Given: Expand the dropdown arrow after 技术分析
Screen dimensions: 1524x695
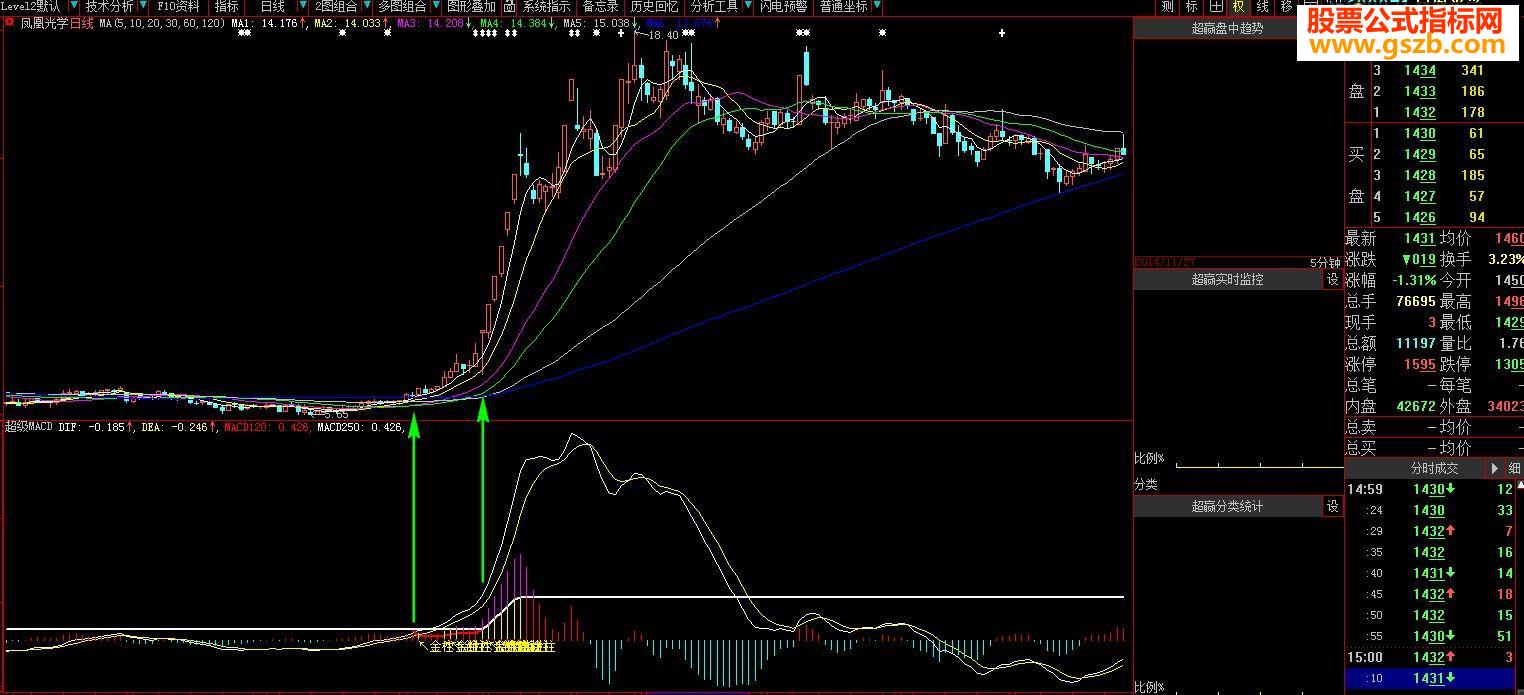Looking at the screenshot, I should point(145,6).
